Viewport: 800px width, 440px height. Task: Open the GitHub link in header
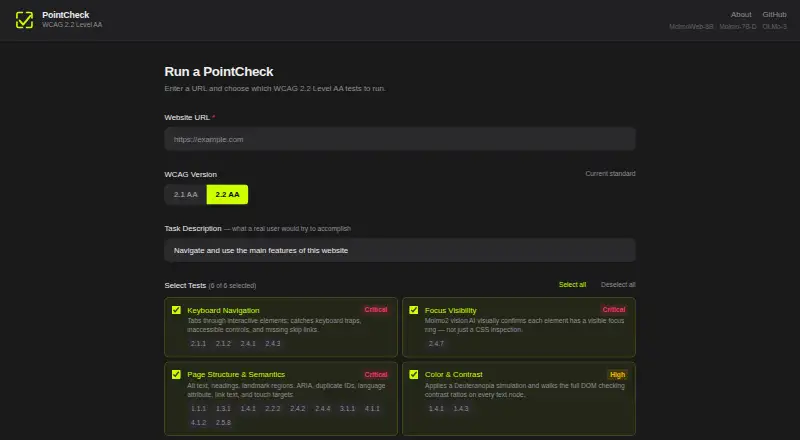pos(774,15)
